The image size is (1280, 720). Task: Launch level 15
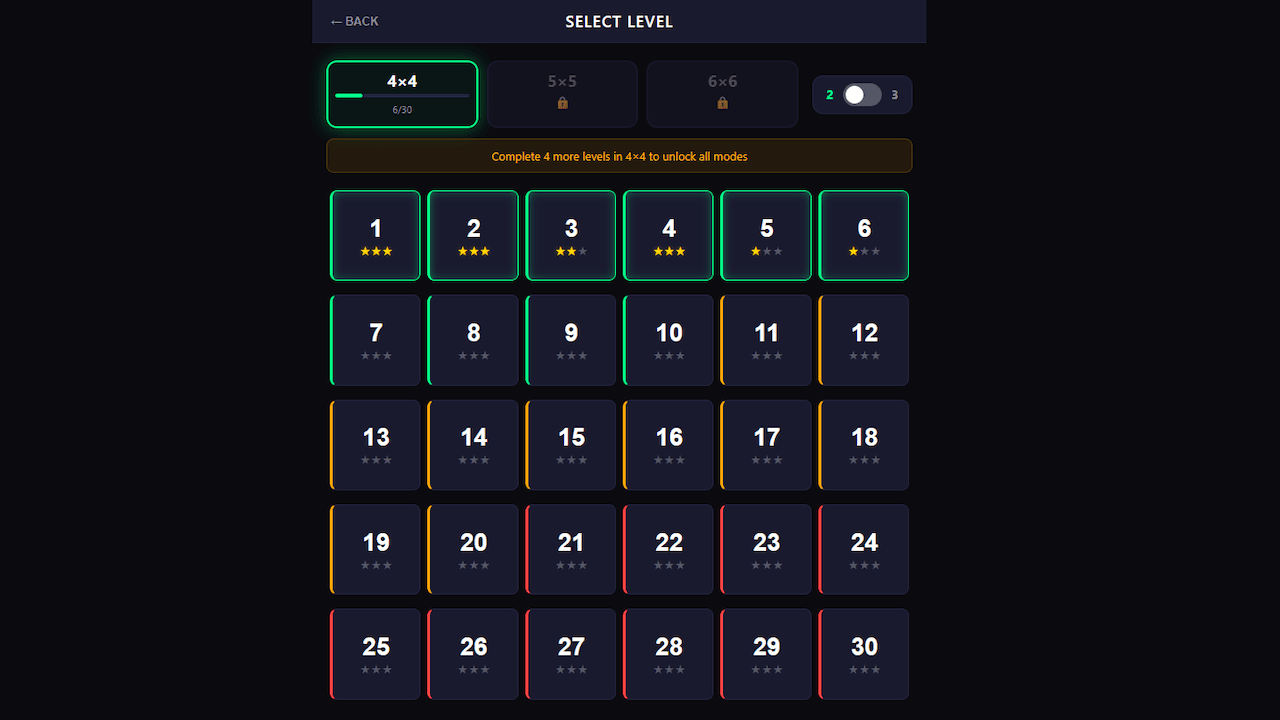tap(571, 445)
